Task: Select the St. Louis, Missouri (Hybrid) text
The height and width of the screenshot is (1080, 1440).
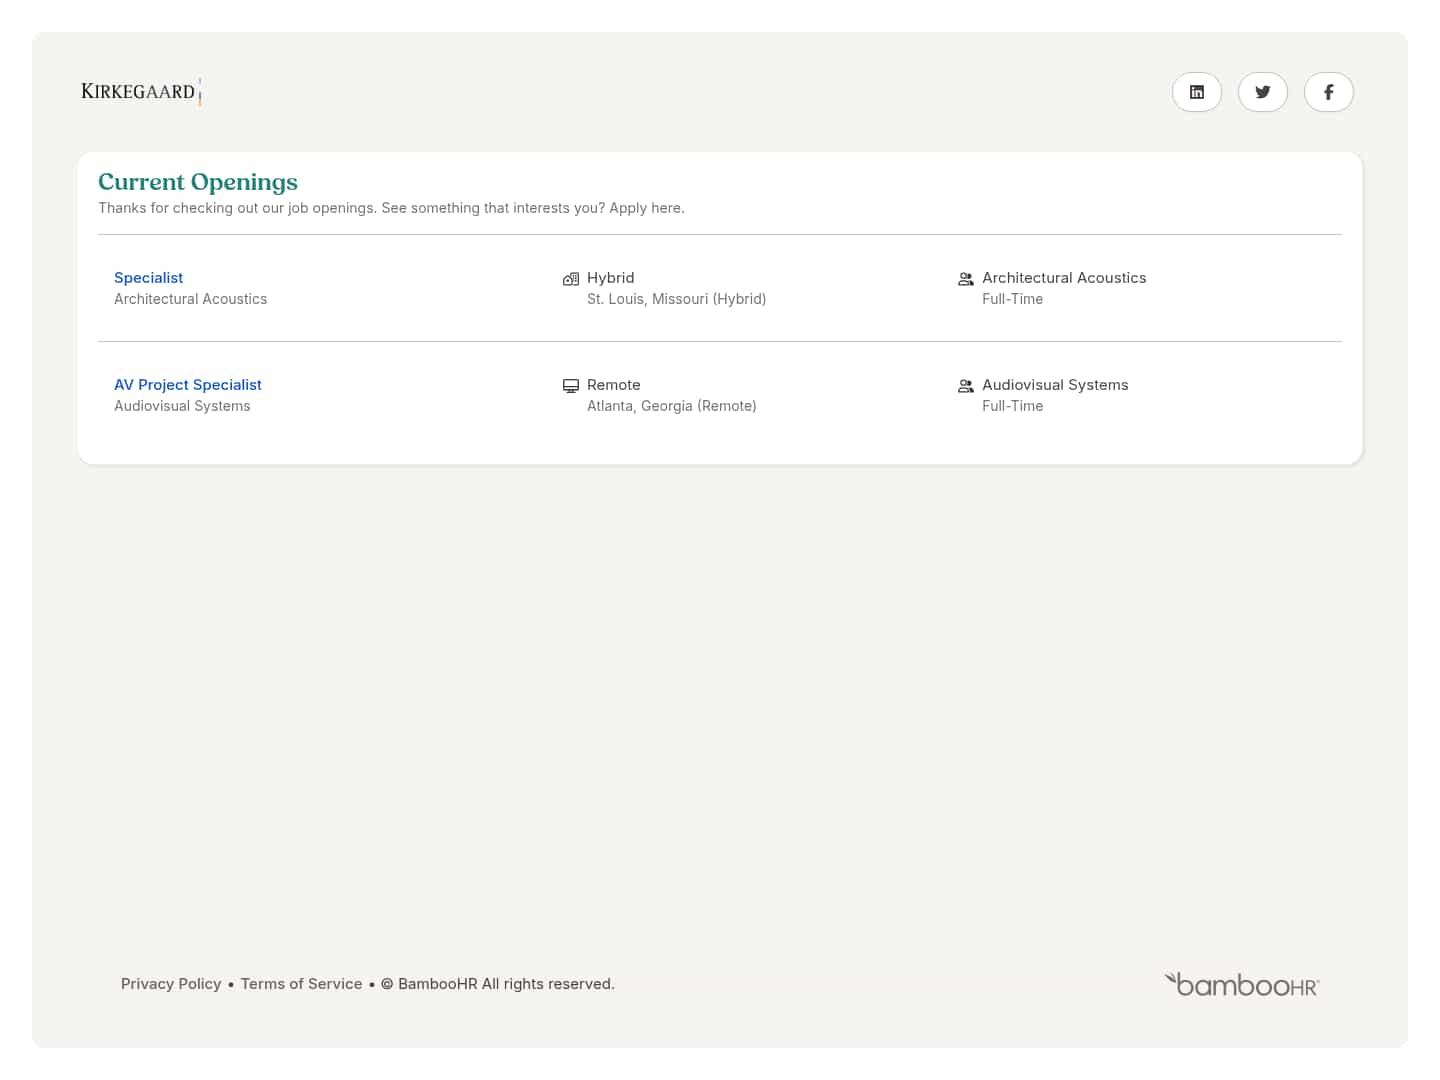Action: (676, 299)
